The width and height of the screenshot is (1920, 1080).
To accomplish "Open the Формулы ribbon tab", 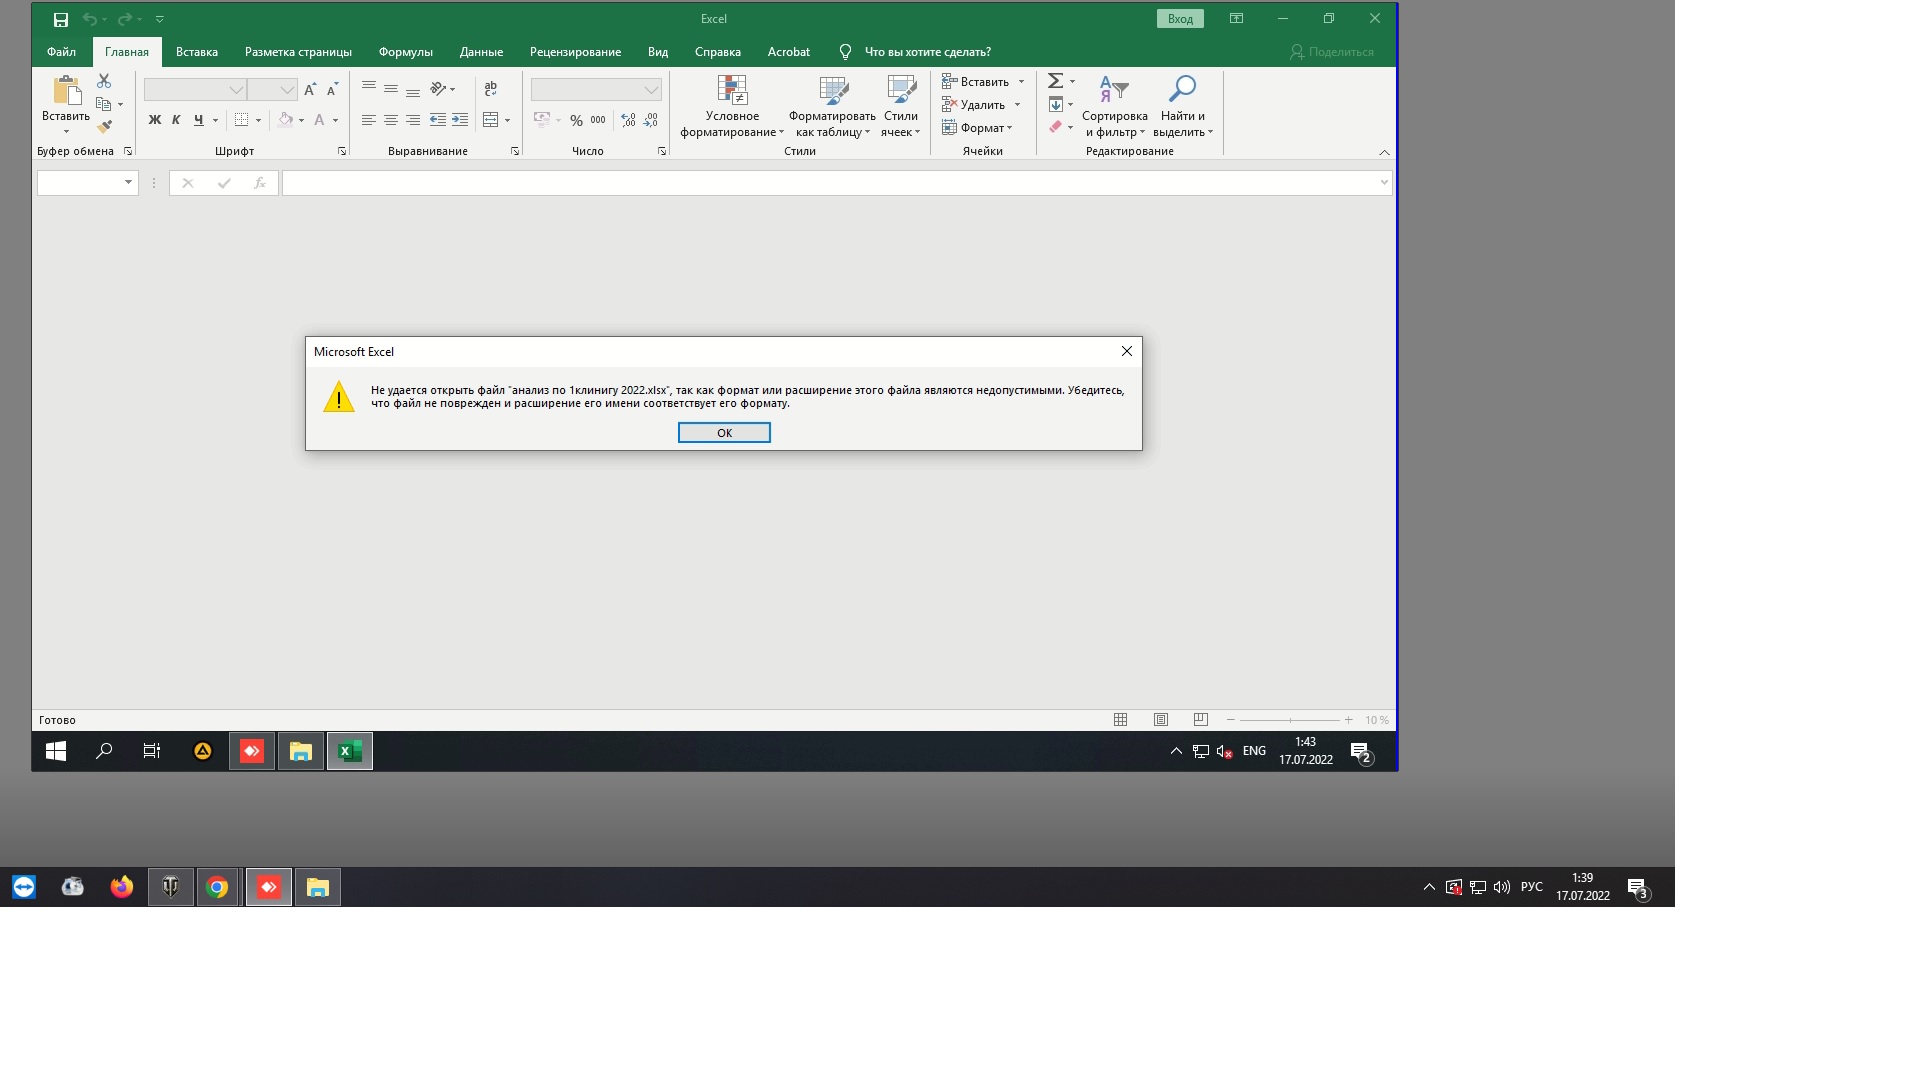I will (x=406, y=52).
